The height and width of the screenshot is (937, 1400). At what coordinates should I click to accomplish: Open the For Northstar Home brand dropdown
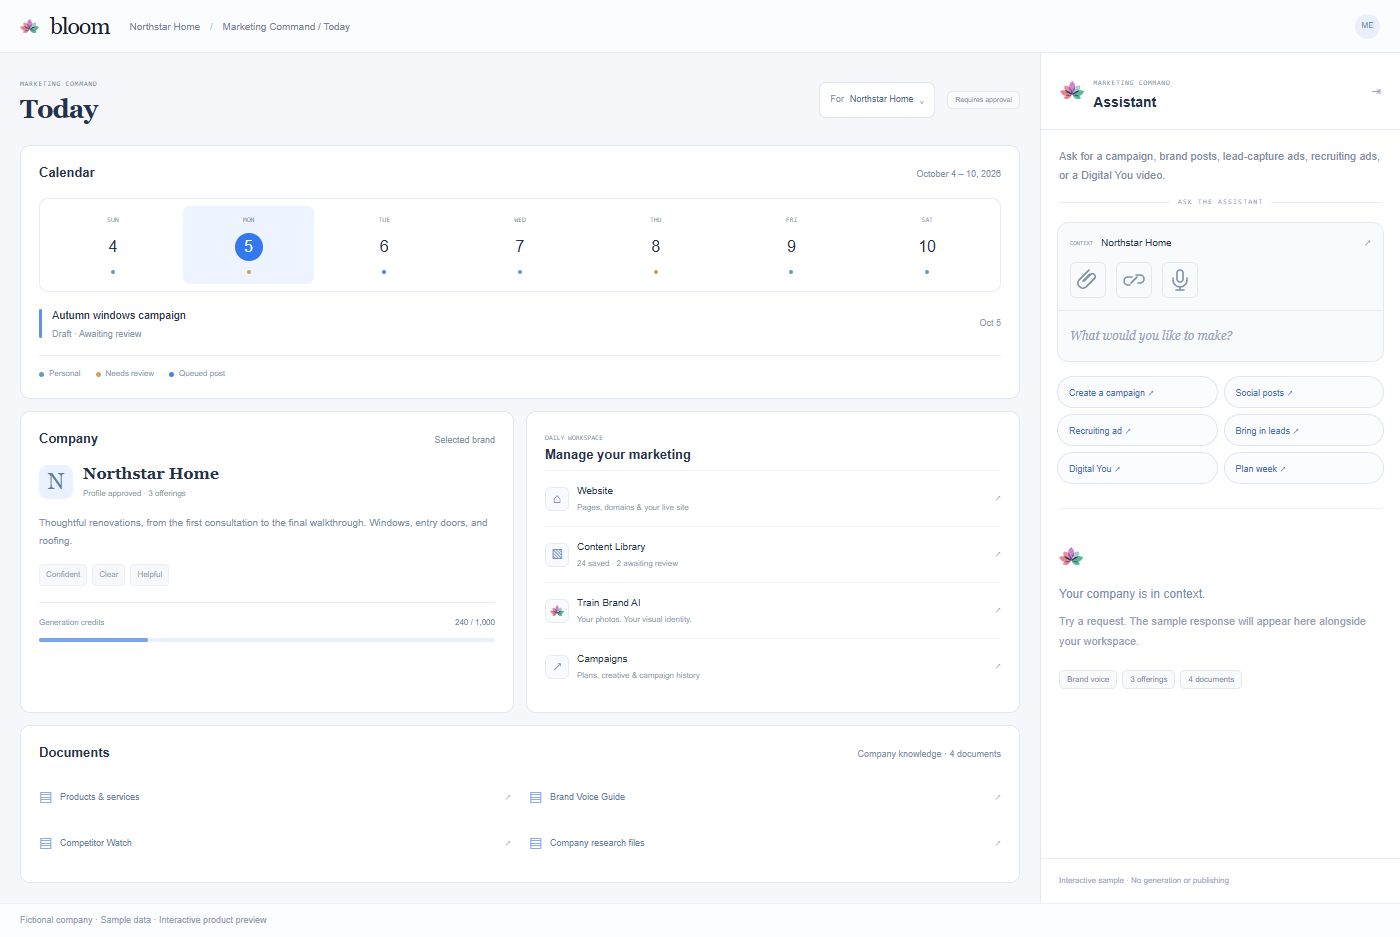(877, 99)
